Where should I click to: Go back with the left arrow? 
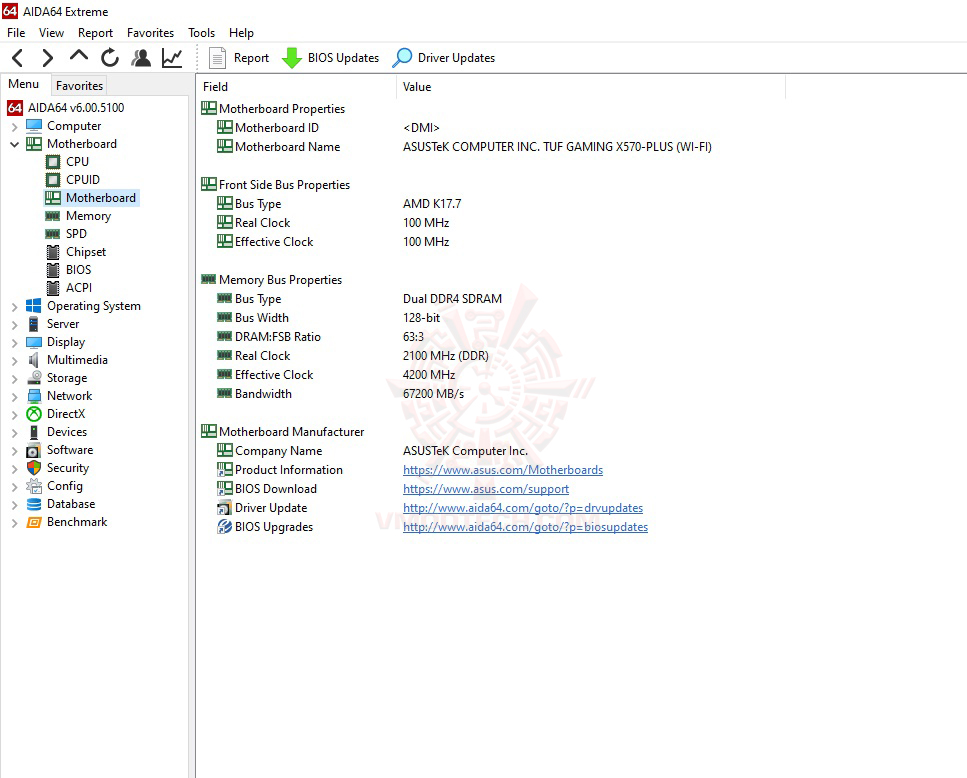click(17, 58)
